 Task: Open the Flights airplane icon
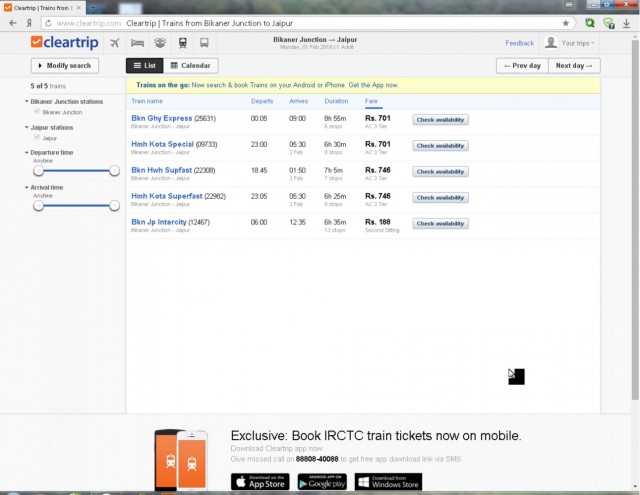click(x=115, y=43)
